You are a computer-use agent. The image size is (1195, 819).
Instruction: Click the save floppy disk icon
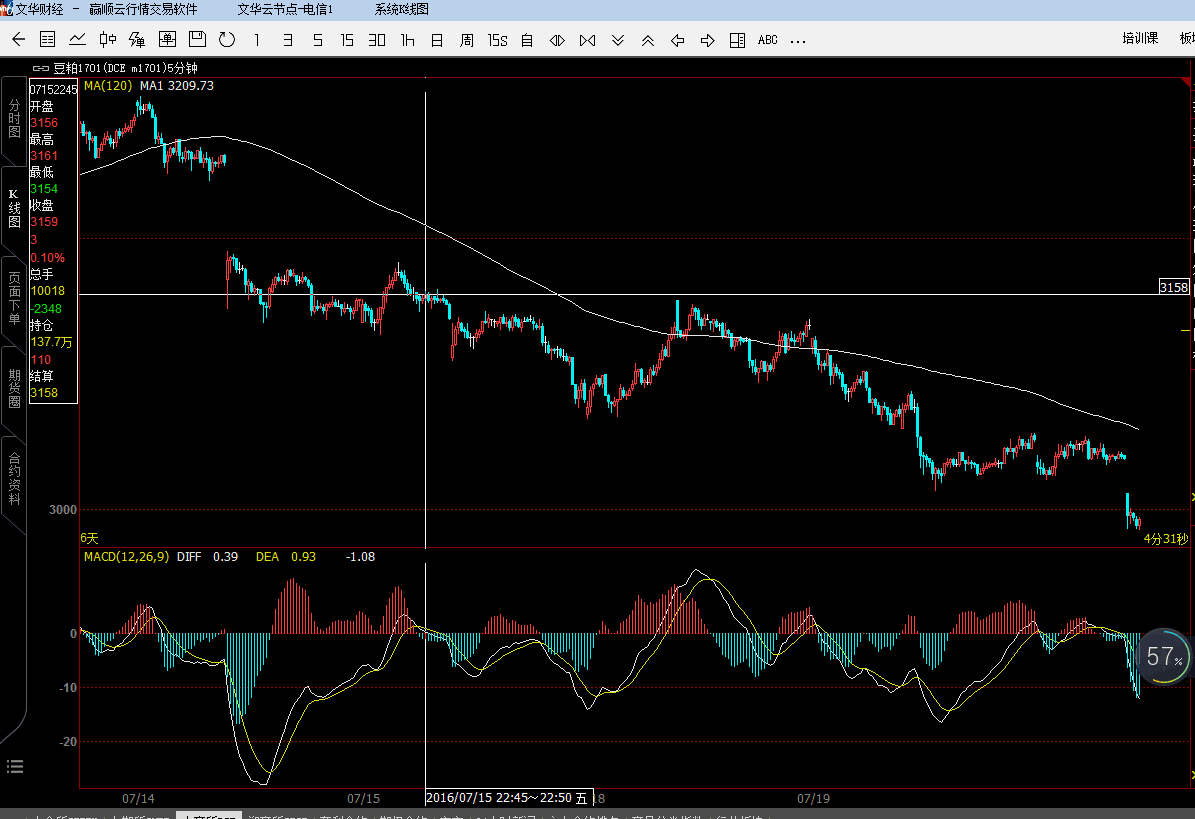pyautogui.click(x=197, y=40)
